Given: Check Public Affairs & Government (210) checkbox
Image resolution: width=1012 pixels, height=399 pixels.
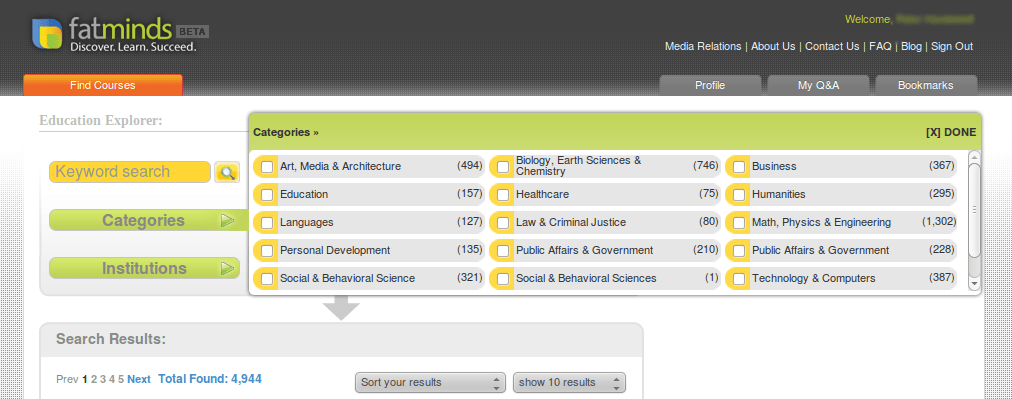Looking at the screenshot, I should click(x=503, y=251).
